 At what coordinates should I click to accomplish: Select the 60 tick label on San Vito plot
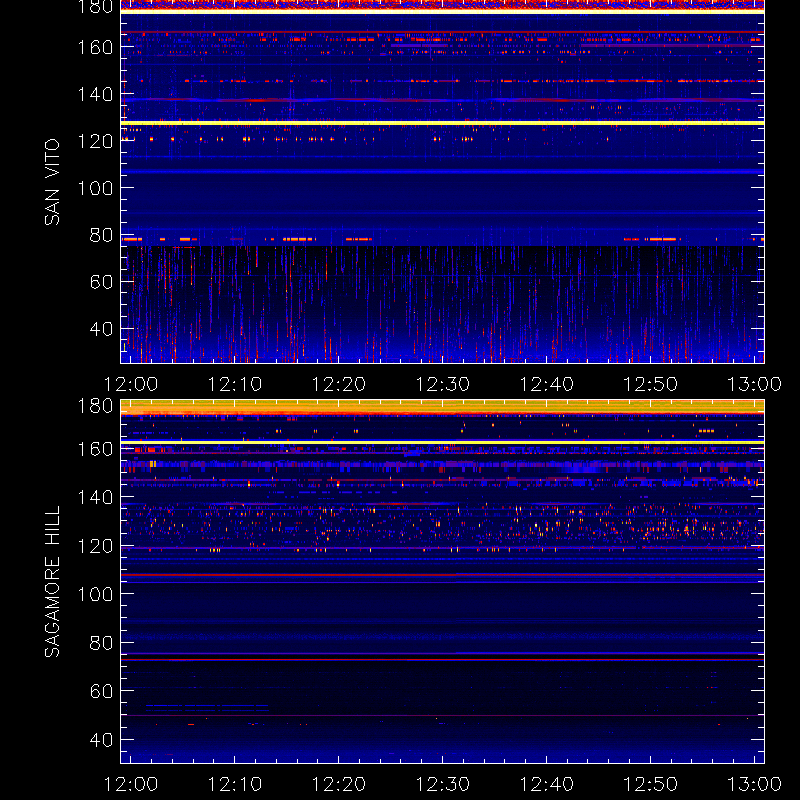tap(101, 282)
